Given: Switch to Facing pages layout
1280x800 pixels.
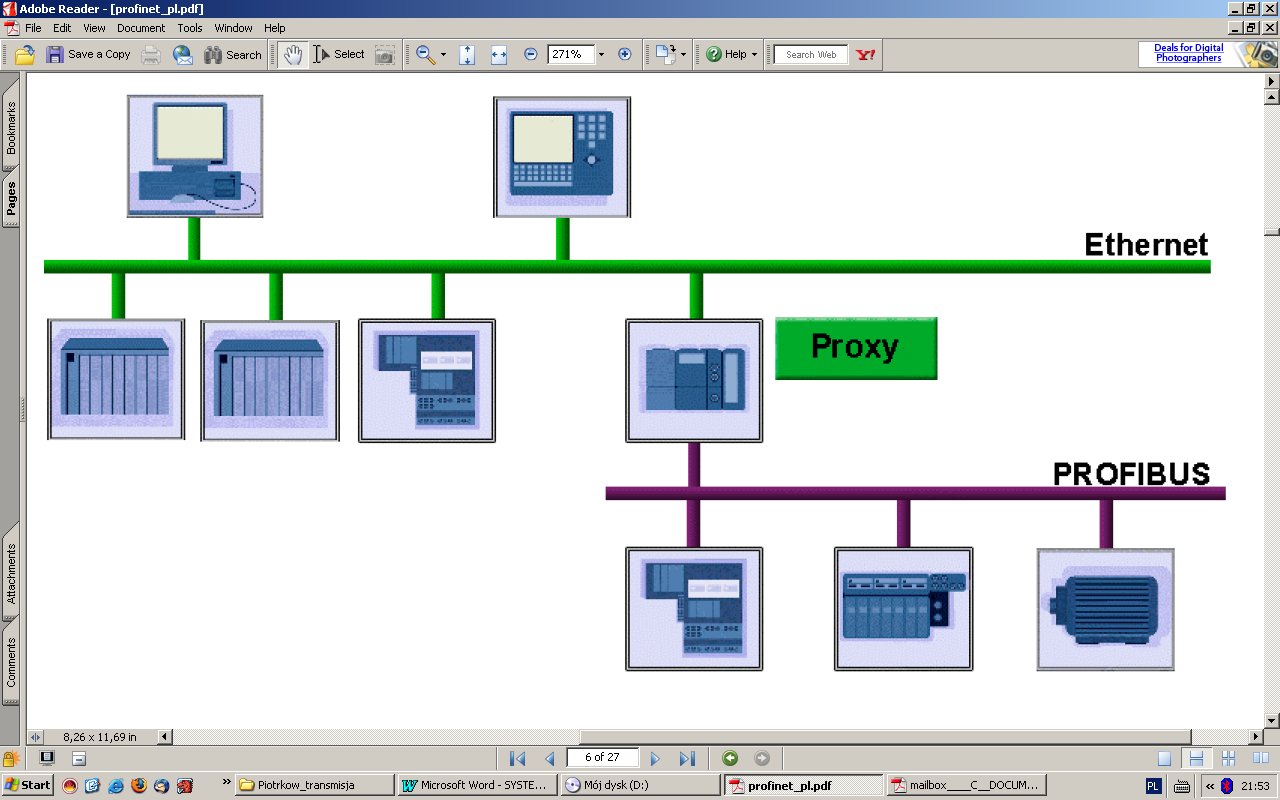Looking at the screenshot, I should pos(1261,758).
